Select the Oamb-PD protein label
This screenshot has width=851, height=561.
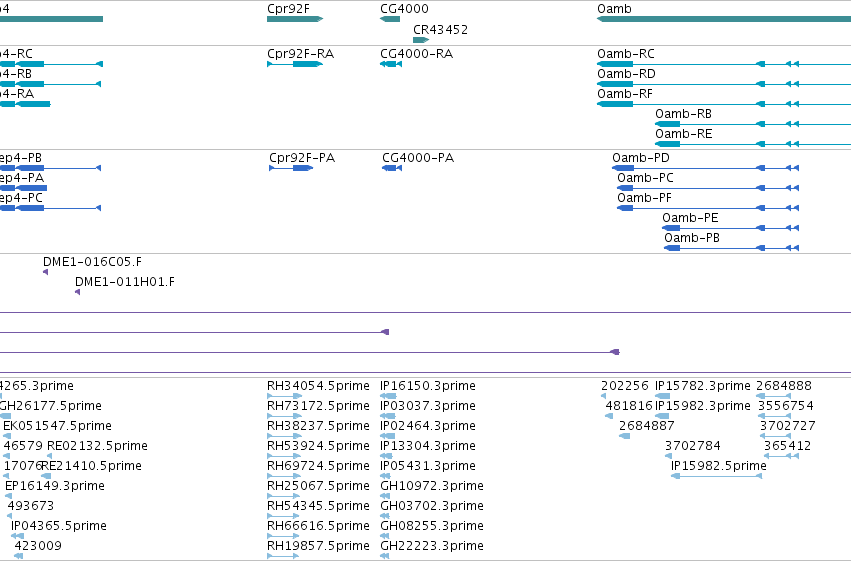(x=641, y=158)
